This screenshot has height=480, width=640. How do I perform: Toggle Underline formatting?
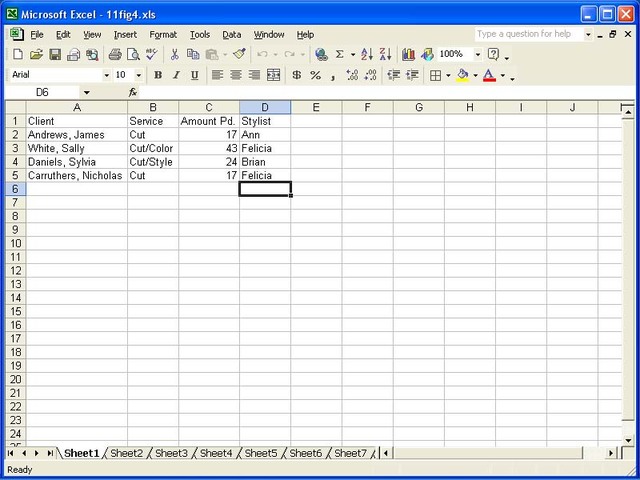(x=195, y=75)
